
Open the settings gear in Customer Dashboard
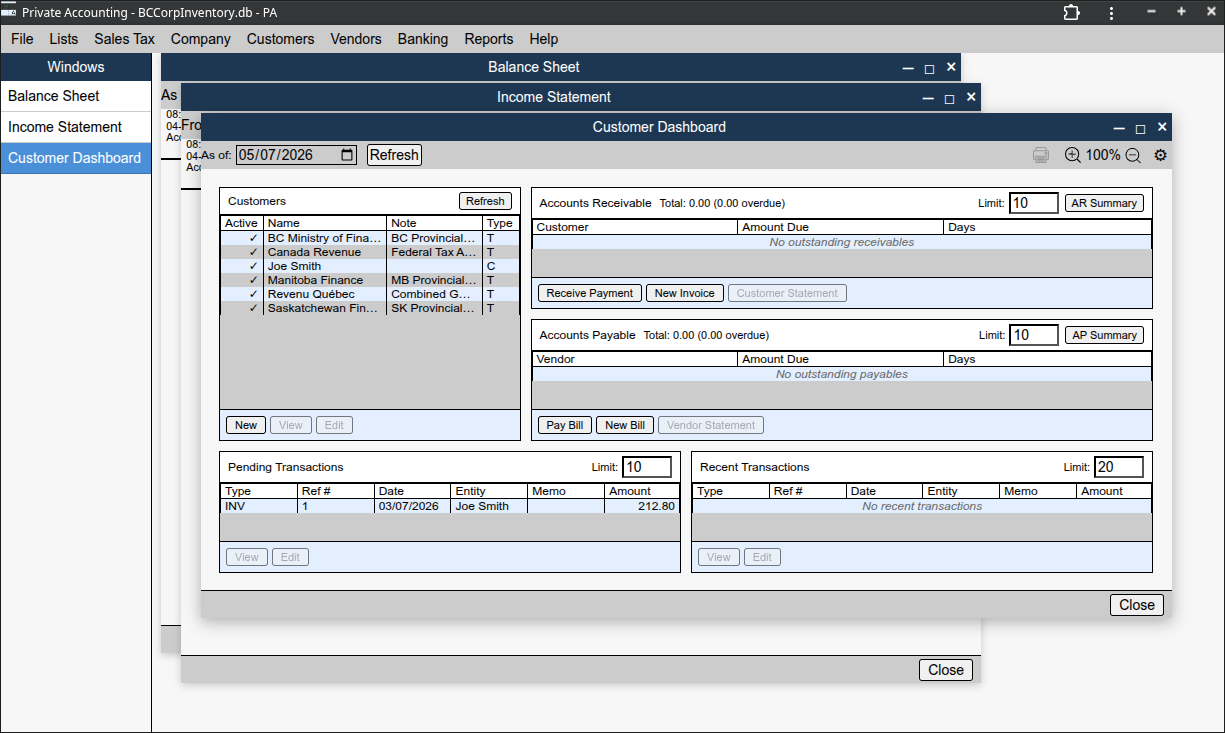(1161, 155)
